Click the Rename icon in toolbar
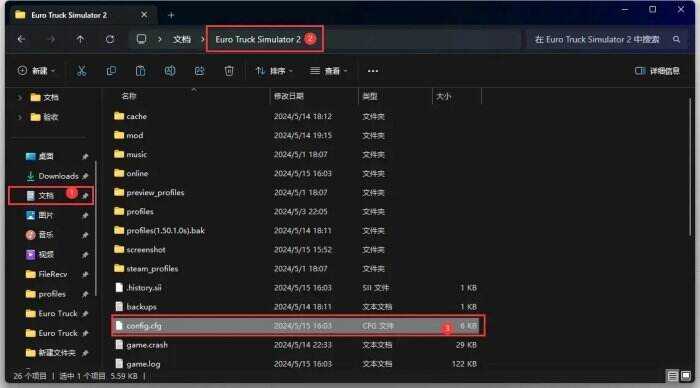Image resolution: width=700 pixels, height=388 pixels. pos(170,71)
